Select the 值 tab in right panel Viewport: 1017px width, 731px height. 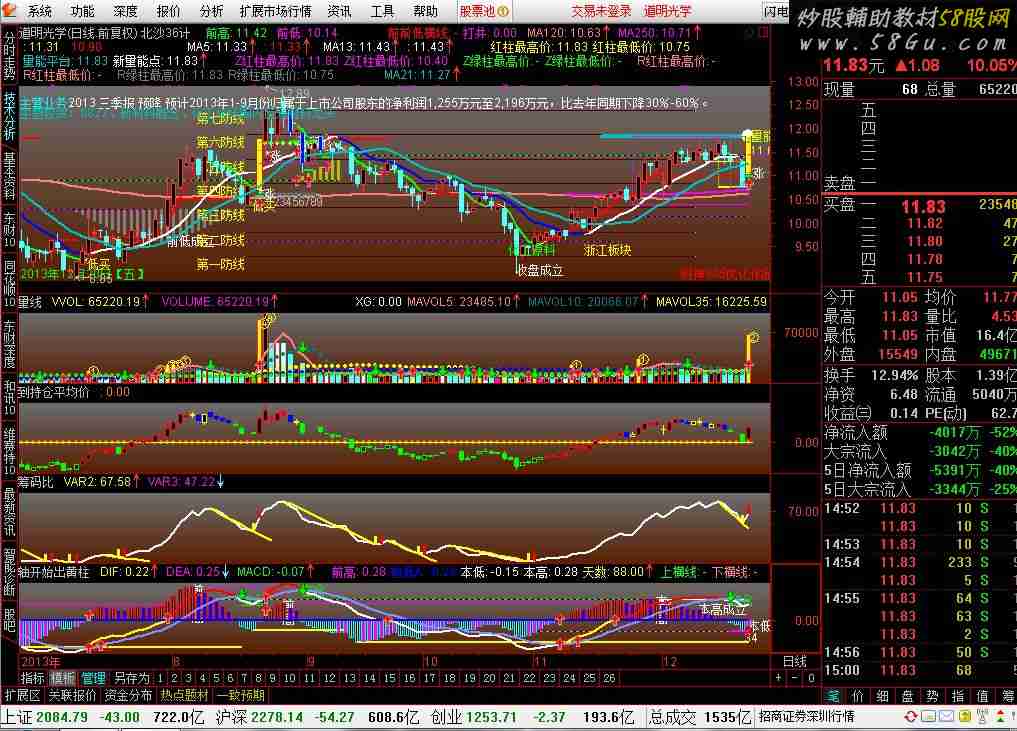pos(982,696)
